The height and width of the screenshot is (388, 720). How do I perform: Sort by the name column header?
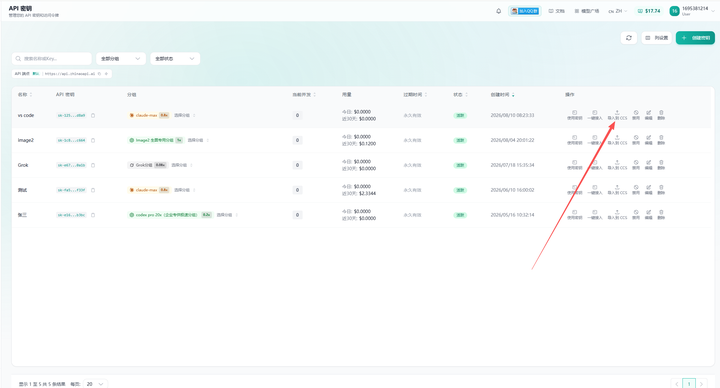coord(25,95)
